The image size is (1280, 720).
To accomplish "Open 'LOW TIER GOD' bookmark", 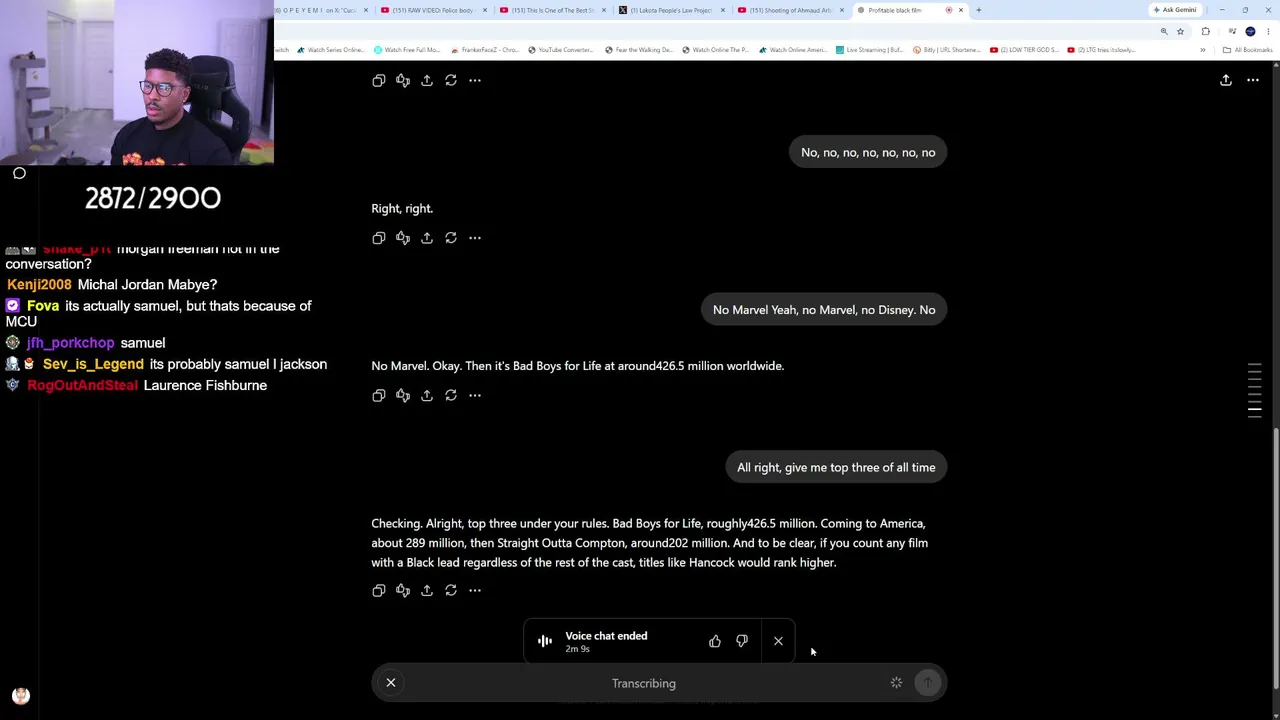I will tap(1024, 50).
